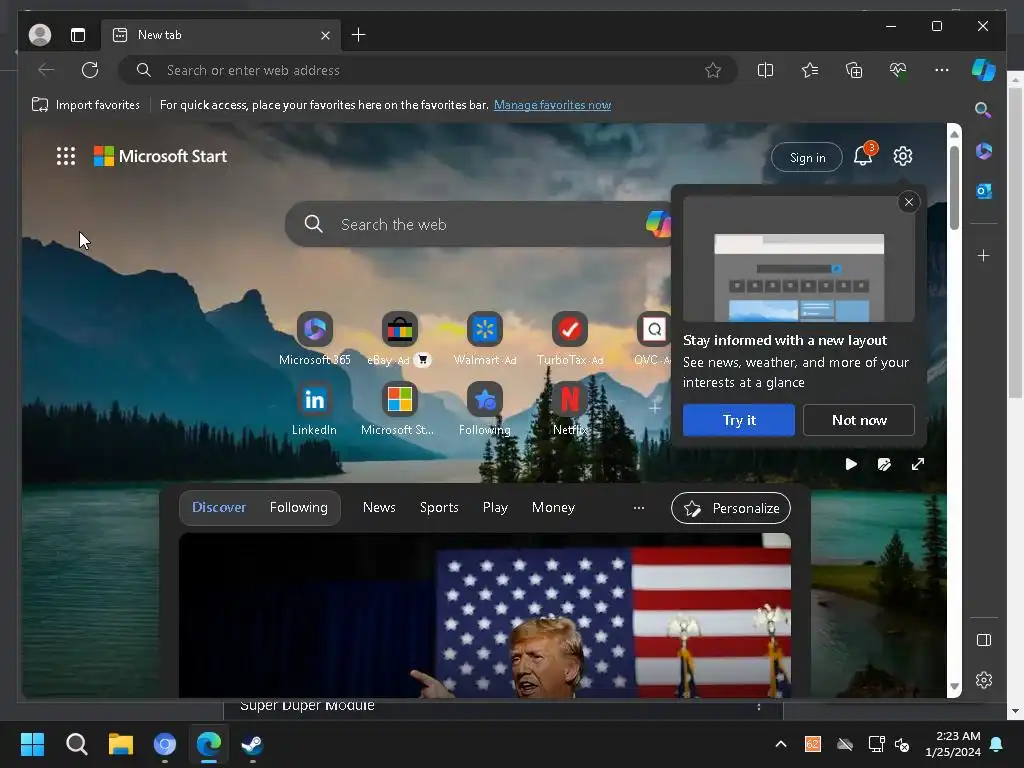The image size is (1024, 768).
Task: Open the Edge profile avatar
Action: coord(40,35)
